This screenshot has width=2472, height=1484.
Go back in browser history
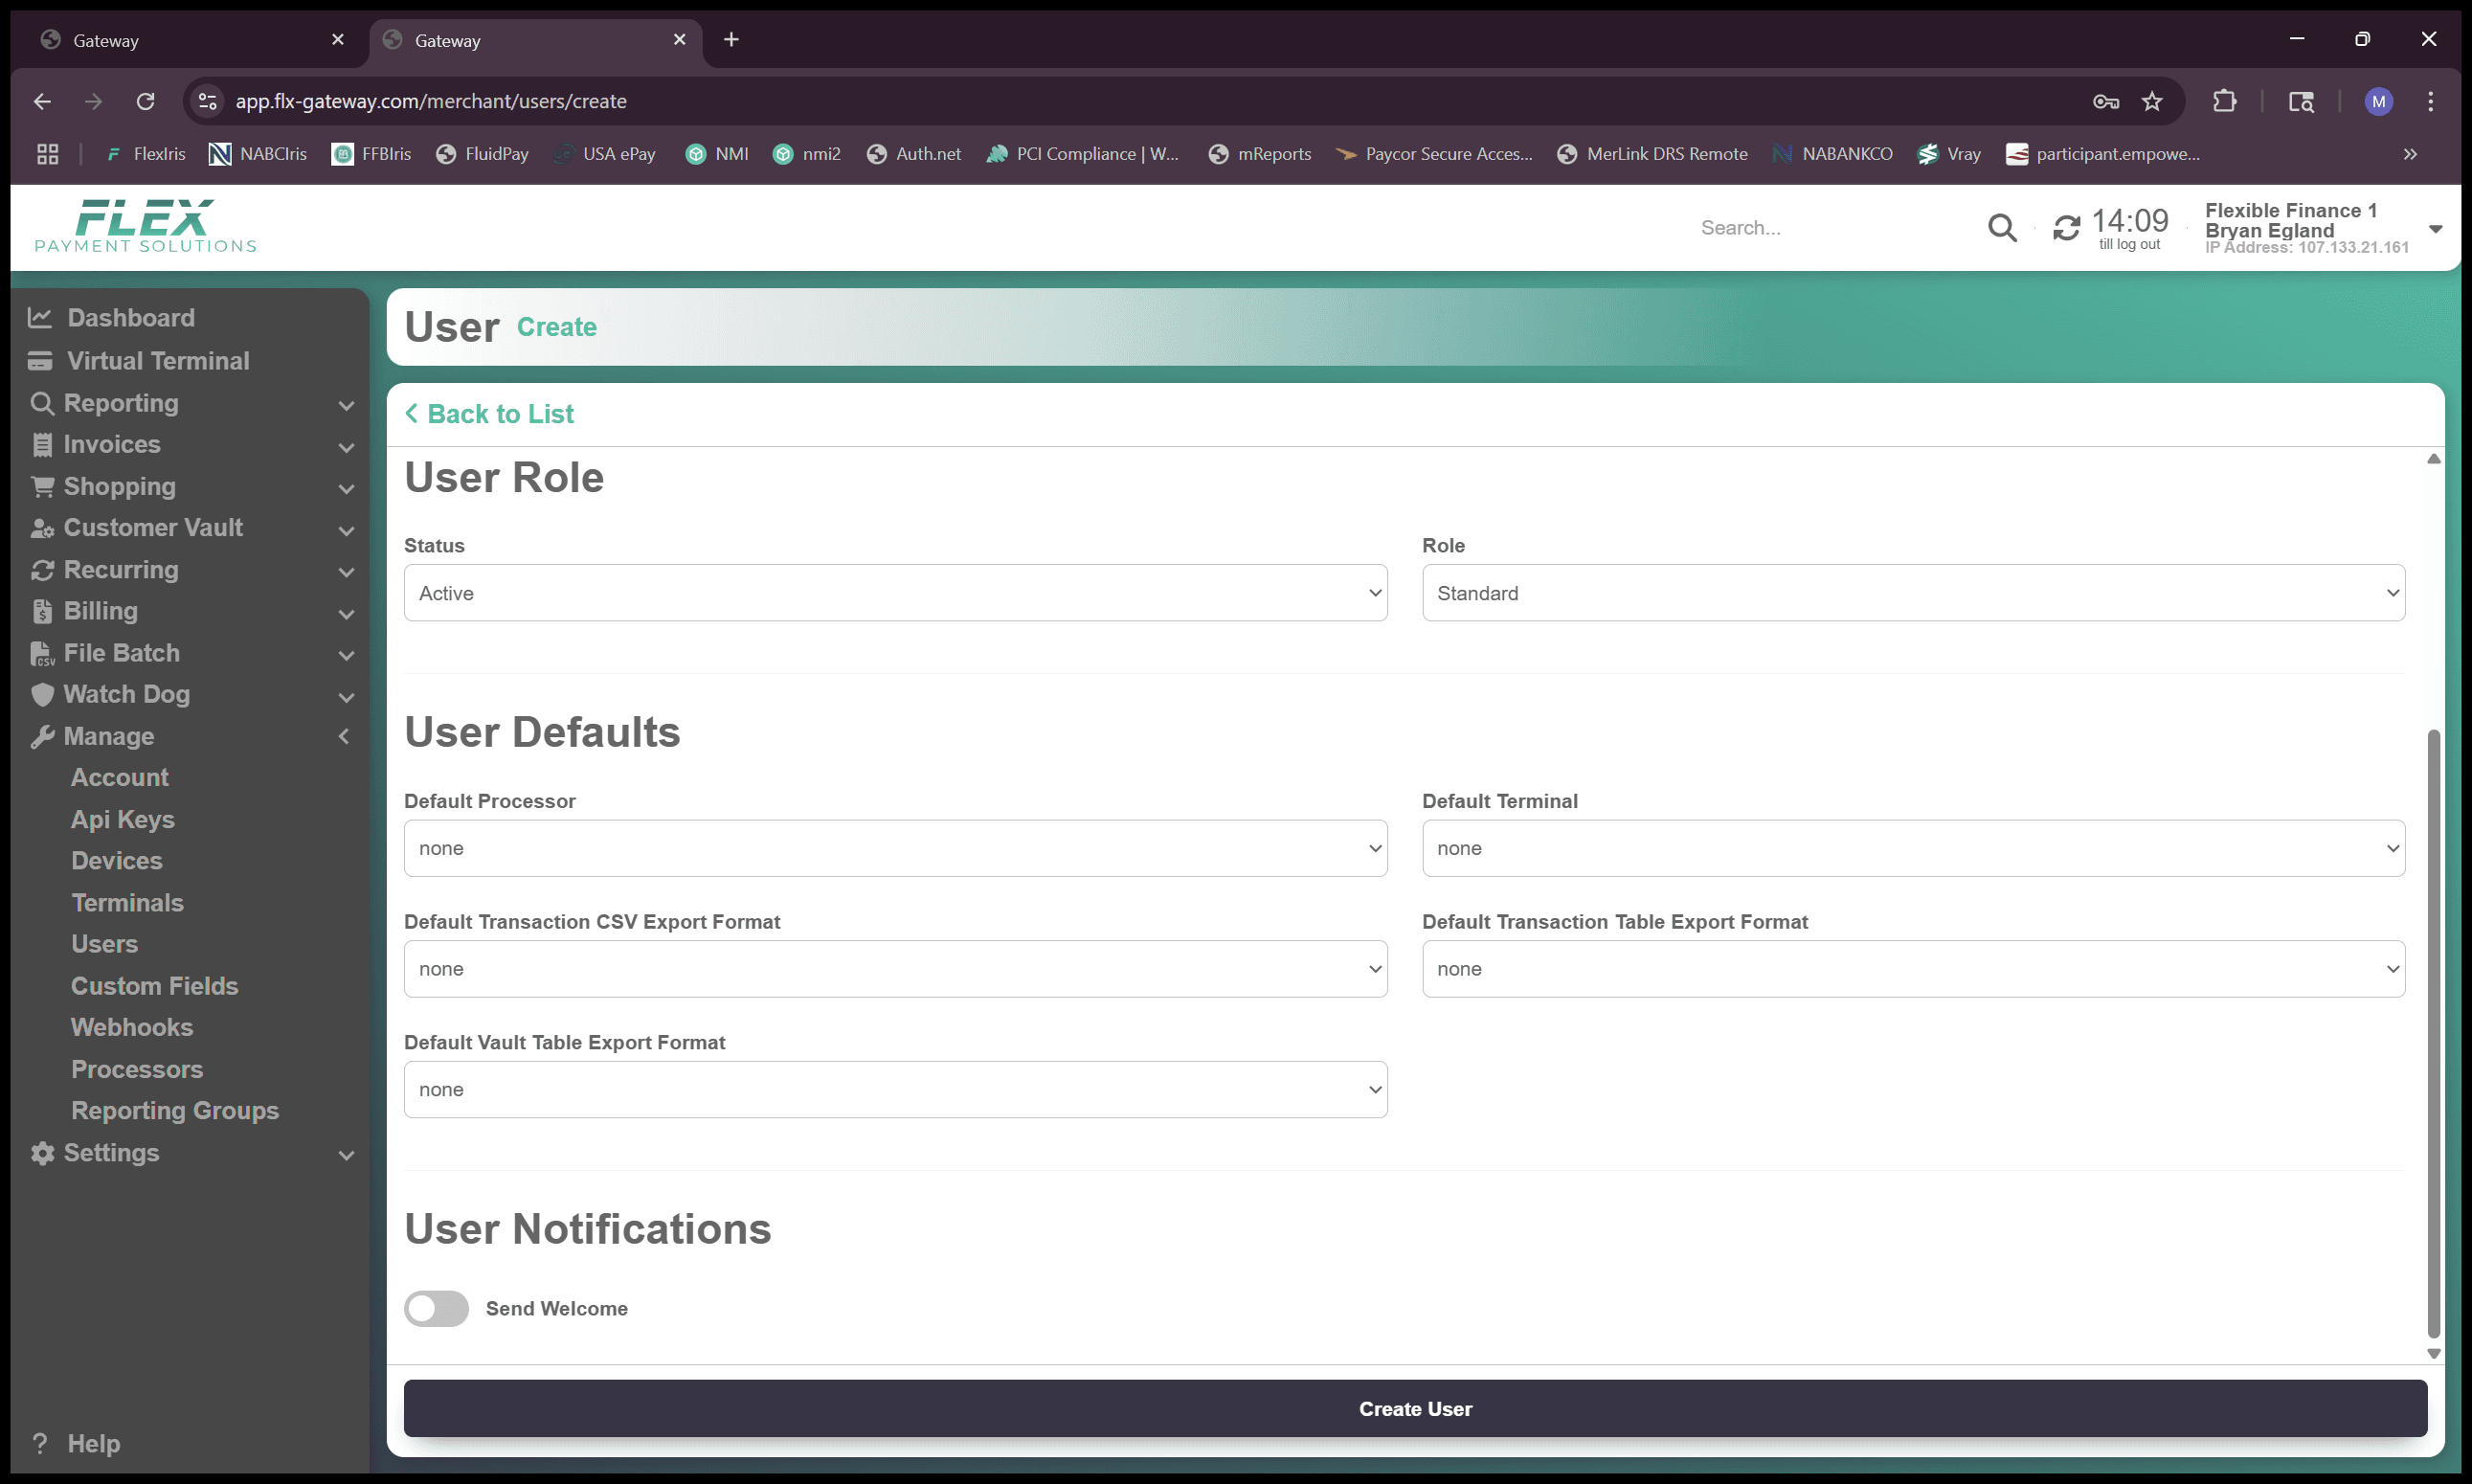[41, 101]
